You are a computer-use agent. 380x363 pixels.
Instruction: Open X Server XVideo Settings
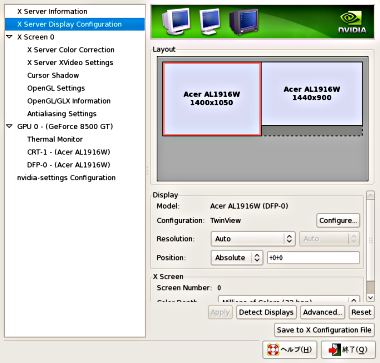70,62
